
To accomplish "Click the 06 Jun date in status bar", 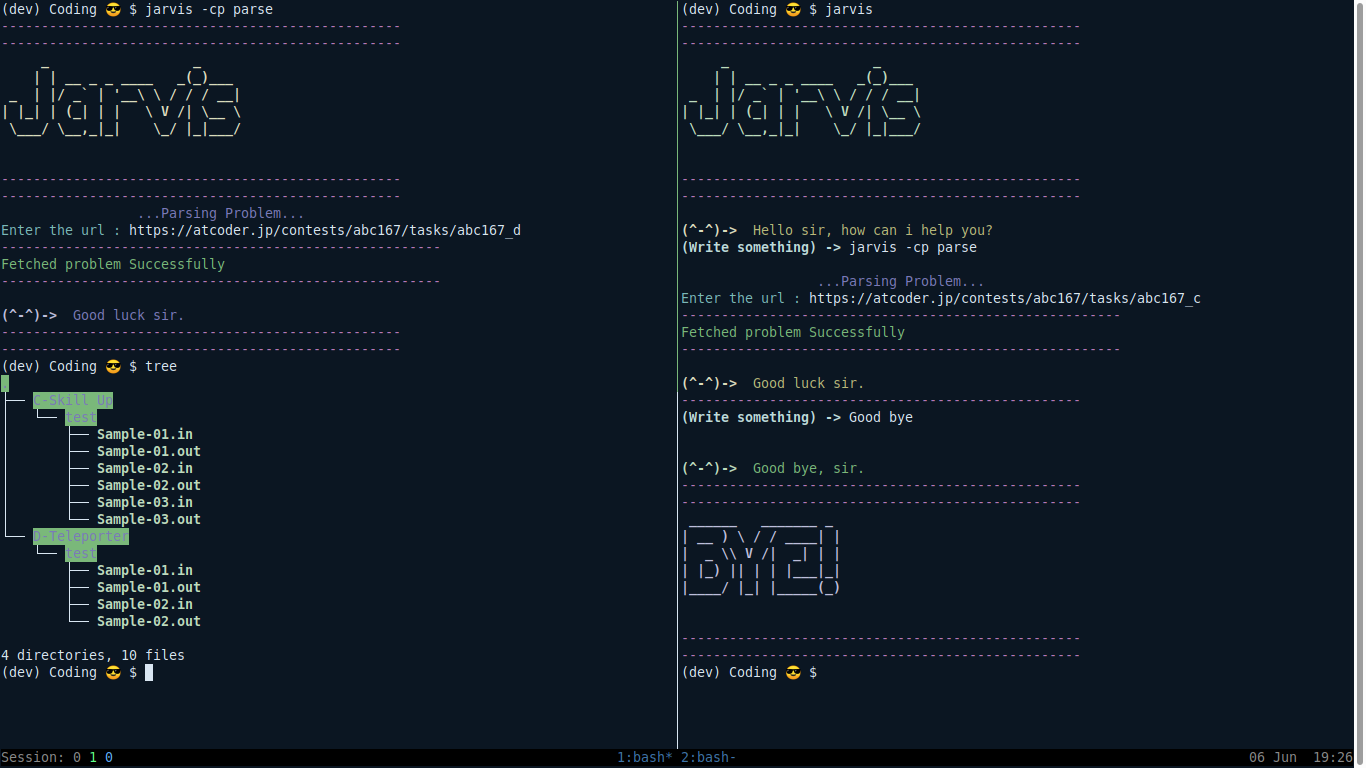I will 1273,757.
